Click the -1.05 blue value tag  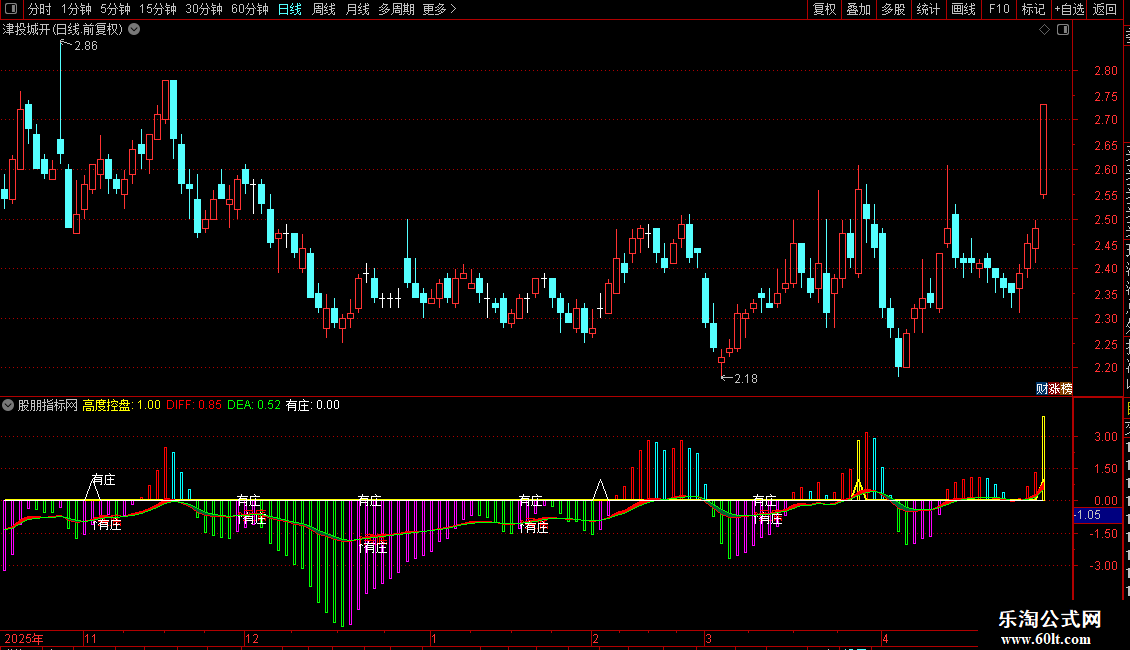point(1098,515)
